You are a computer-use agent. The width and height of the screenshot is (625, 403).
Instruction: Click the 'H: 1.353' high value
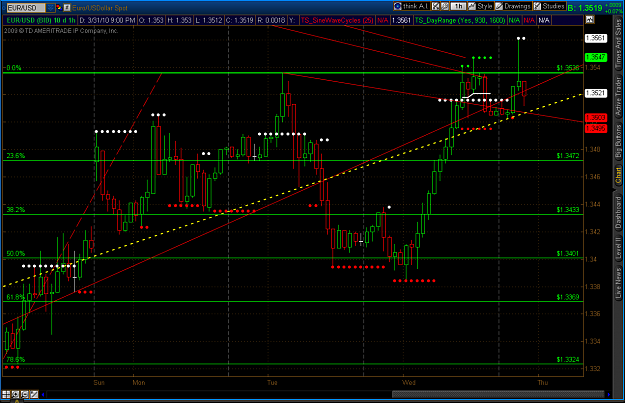click(x=179, y=20)
